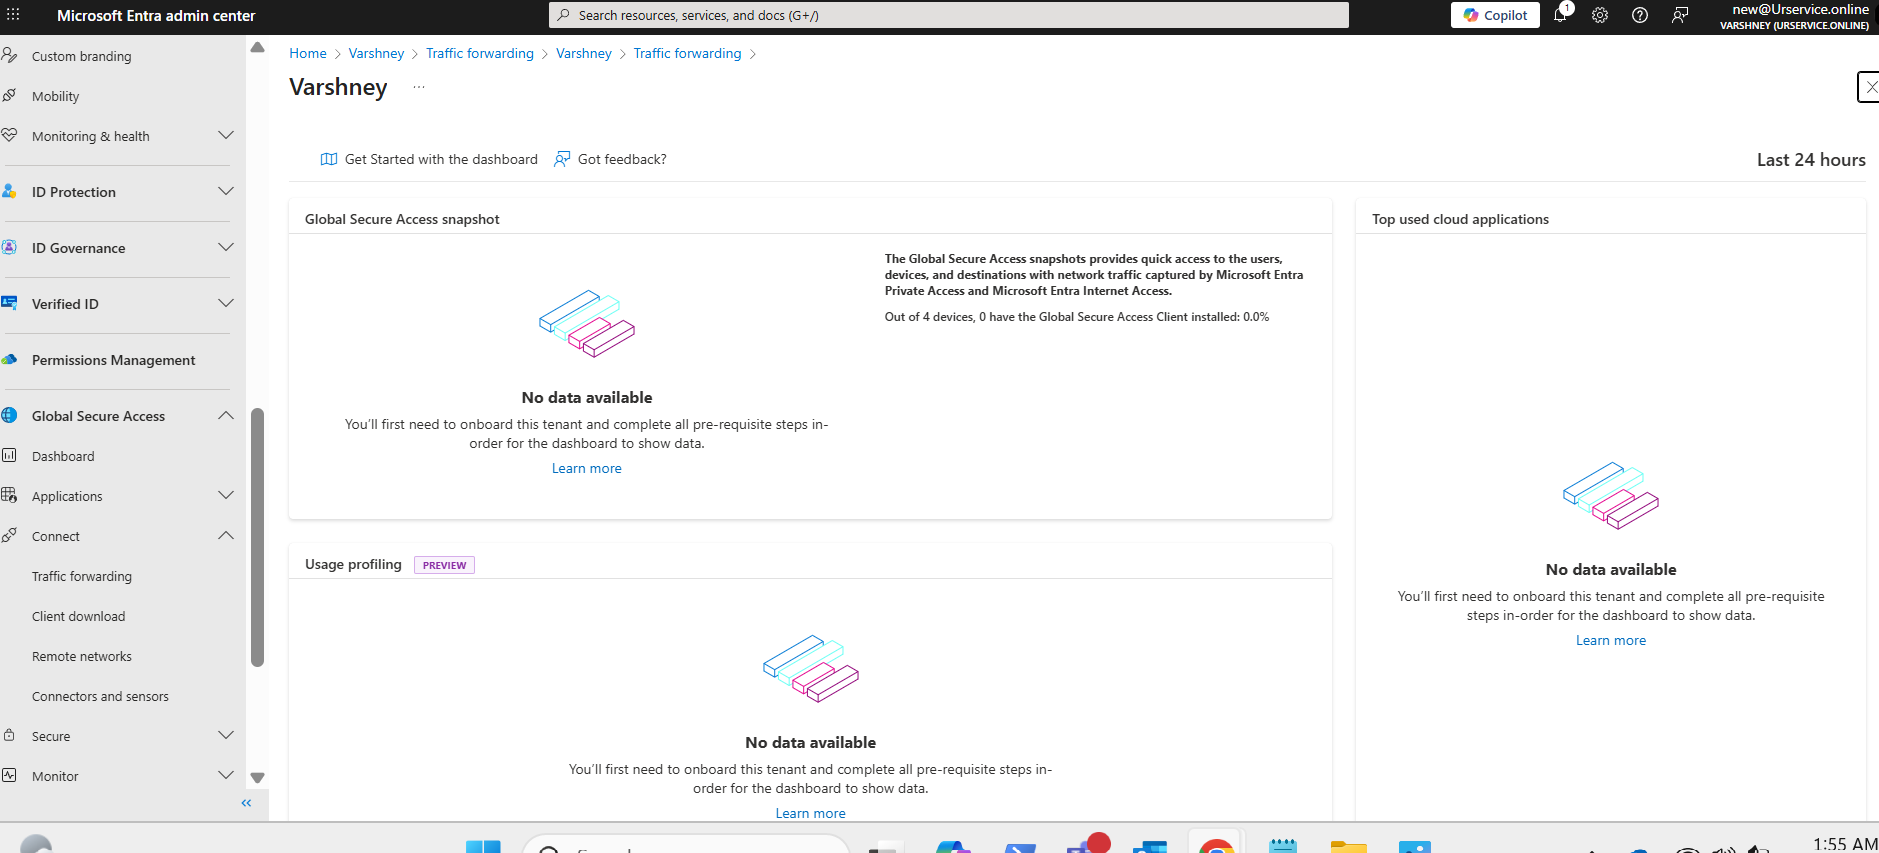
Task: Expand the Monitor submenu
Action: (x=226, y=775)
